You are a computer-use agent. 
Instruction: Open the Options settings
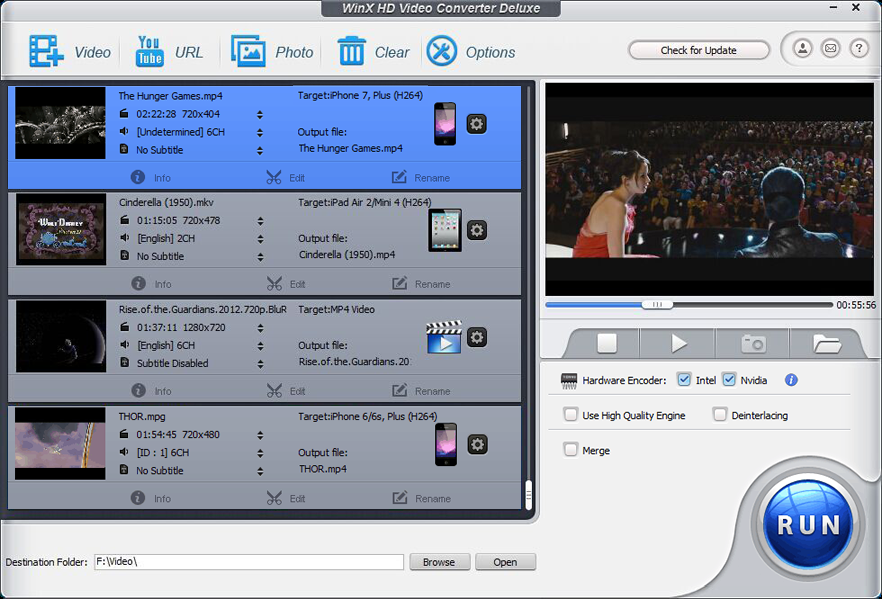[x=442, y=51]
